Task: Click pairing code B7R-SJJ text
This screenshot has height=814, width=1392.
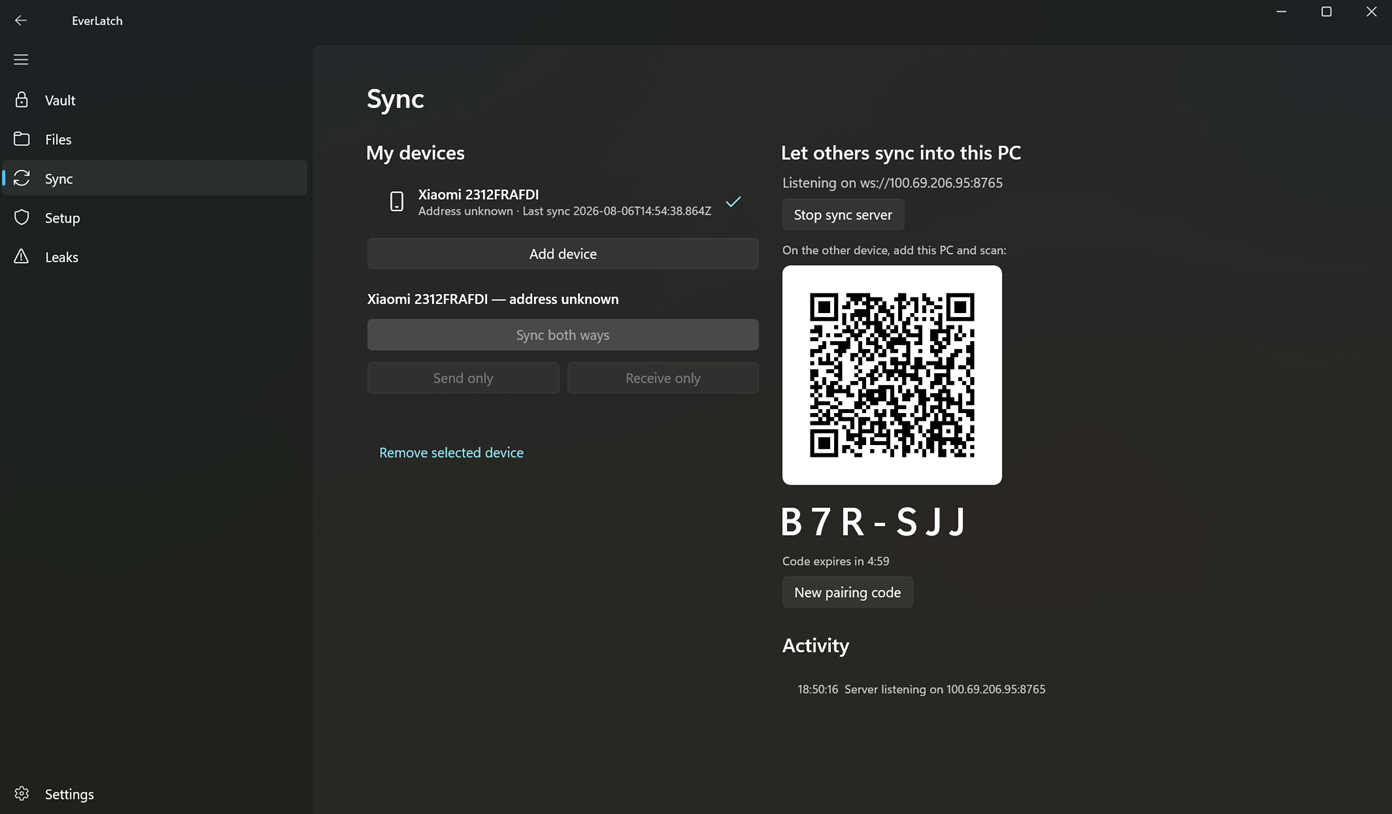Action: (x=874, y=522)
